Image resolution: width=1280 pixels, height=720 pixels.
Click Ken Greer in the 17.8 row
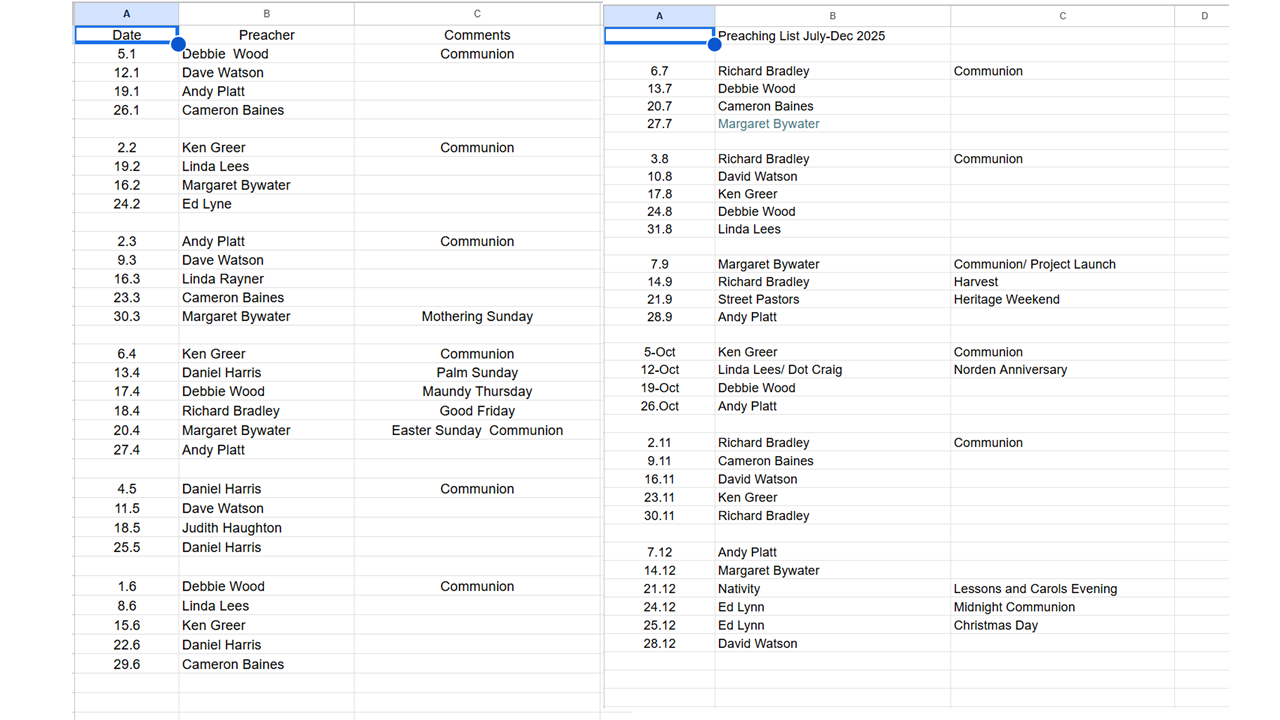832,194
